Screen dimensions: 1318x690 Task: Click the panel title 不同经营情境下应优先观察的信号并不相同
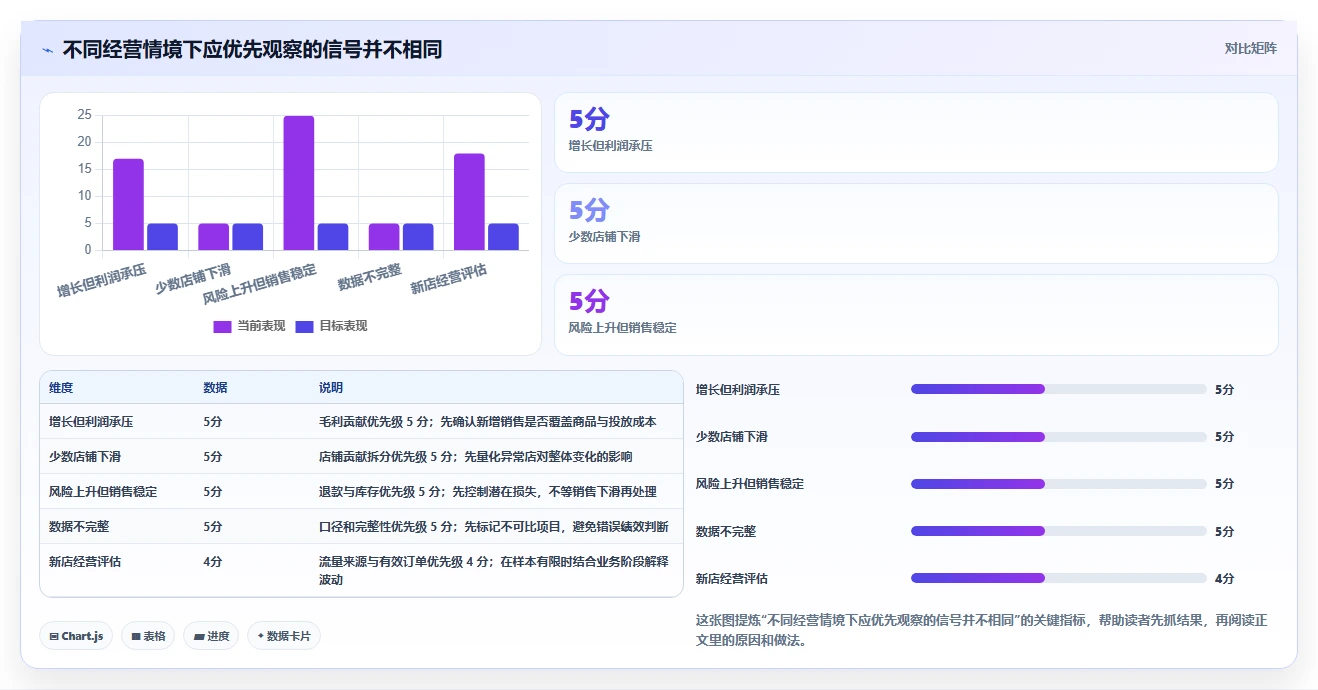tap(252, 50)
